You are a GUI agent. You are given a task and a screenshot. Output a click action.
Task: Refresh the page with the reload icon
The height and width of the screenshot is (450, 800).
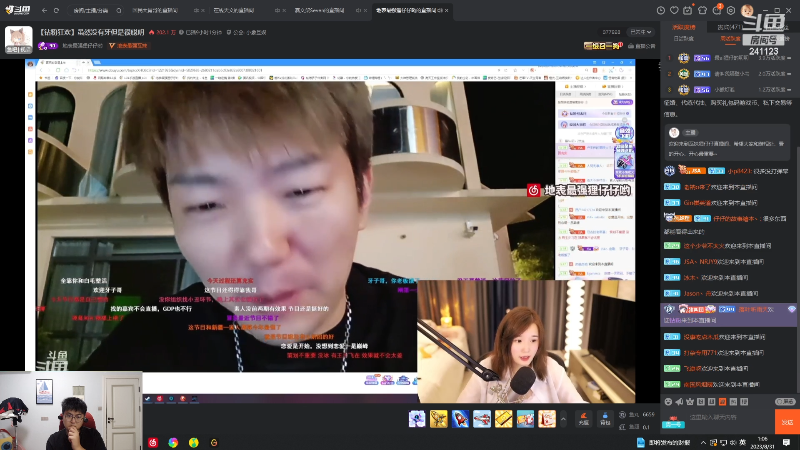[57, 10]
